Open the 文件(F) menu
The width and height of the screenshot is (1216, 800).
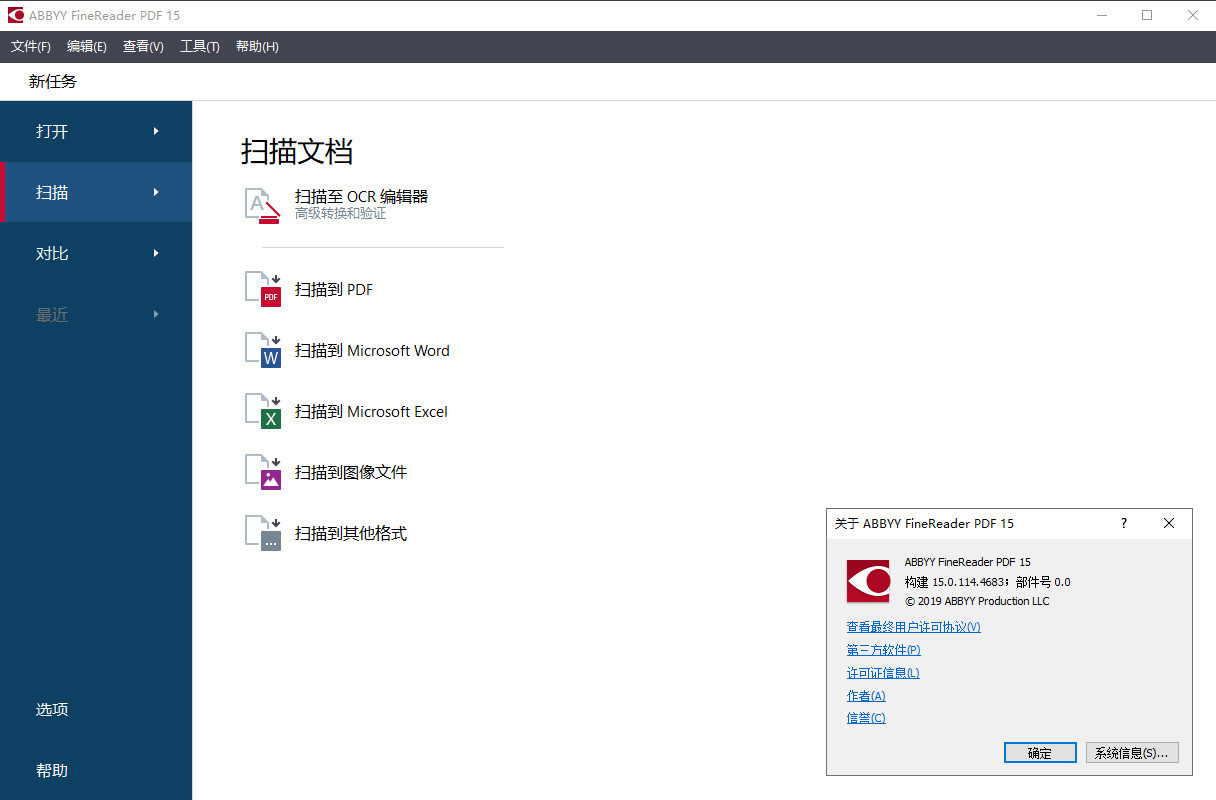(x=31, y=47)
